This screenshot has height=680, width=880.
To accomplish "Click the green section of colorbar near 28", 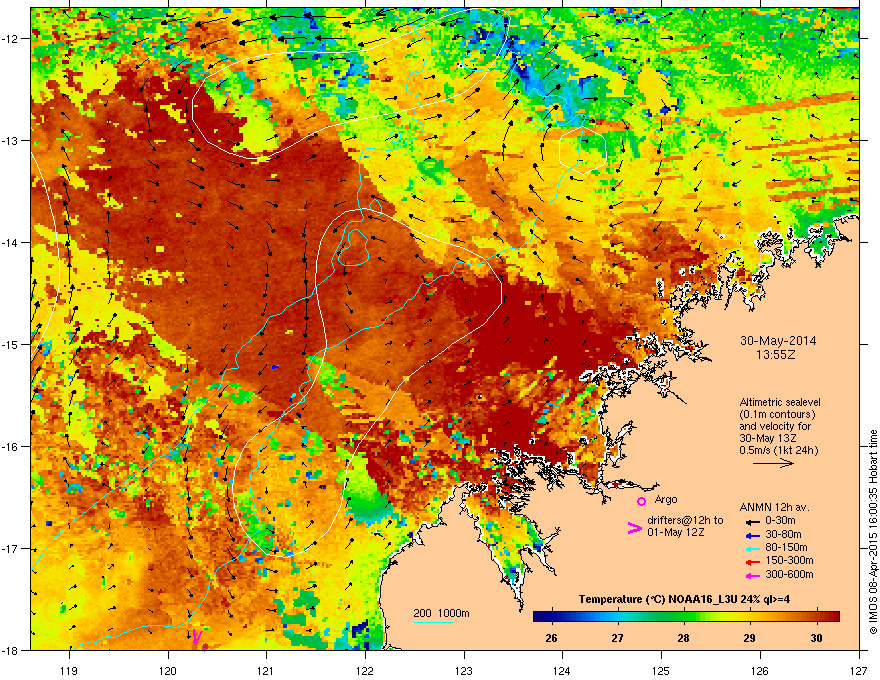I will coord(684,617).
